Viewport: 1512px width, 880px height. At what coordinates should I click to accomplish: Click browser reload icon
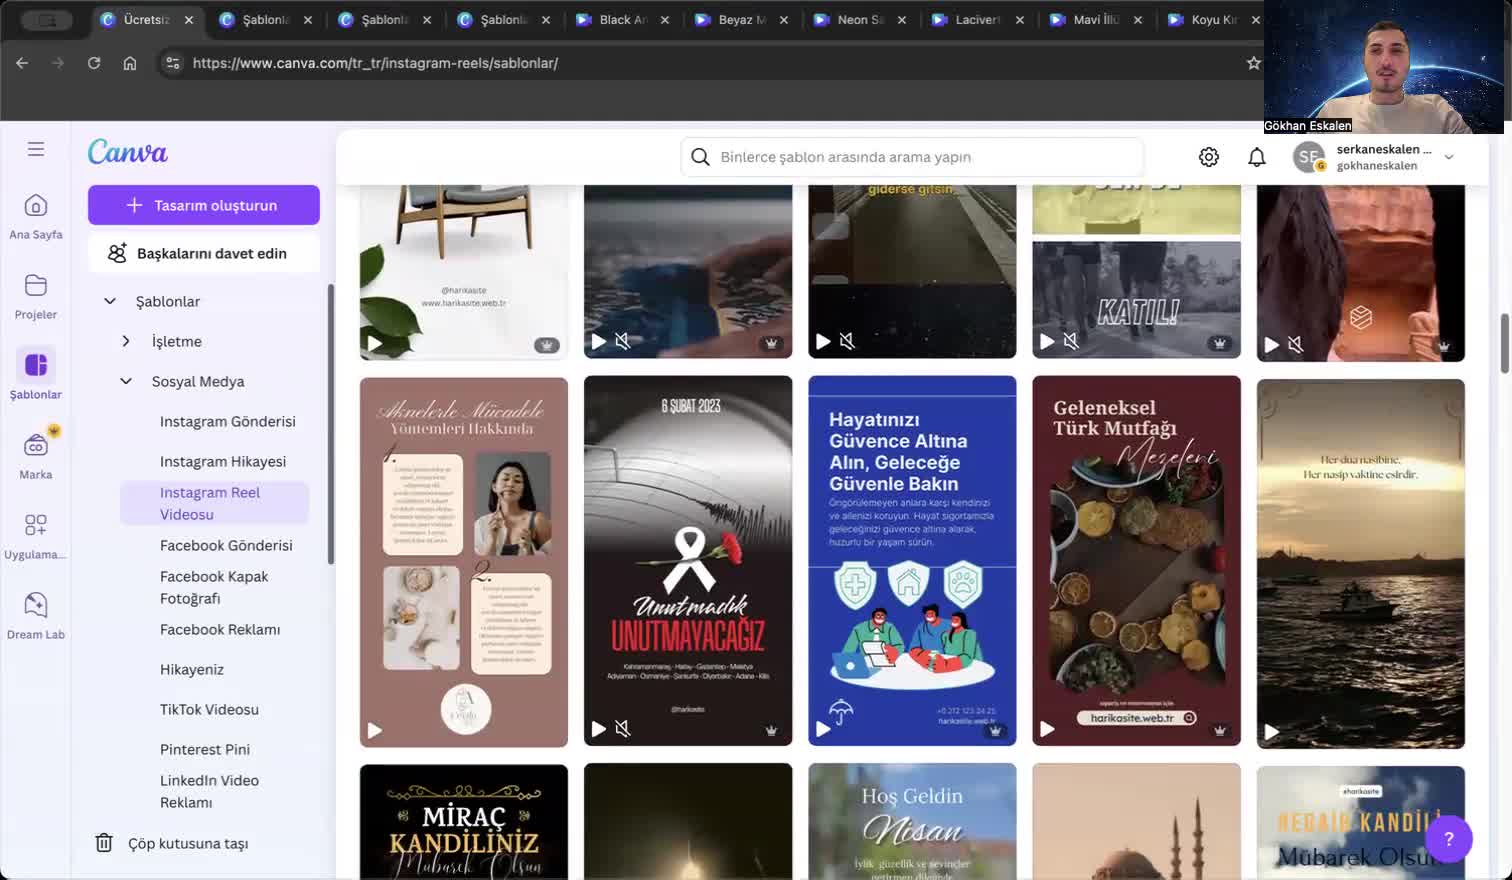click(x=94, y=63)
